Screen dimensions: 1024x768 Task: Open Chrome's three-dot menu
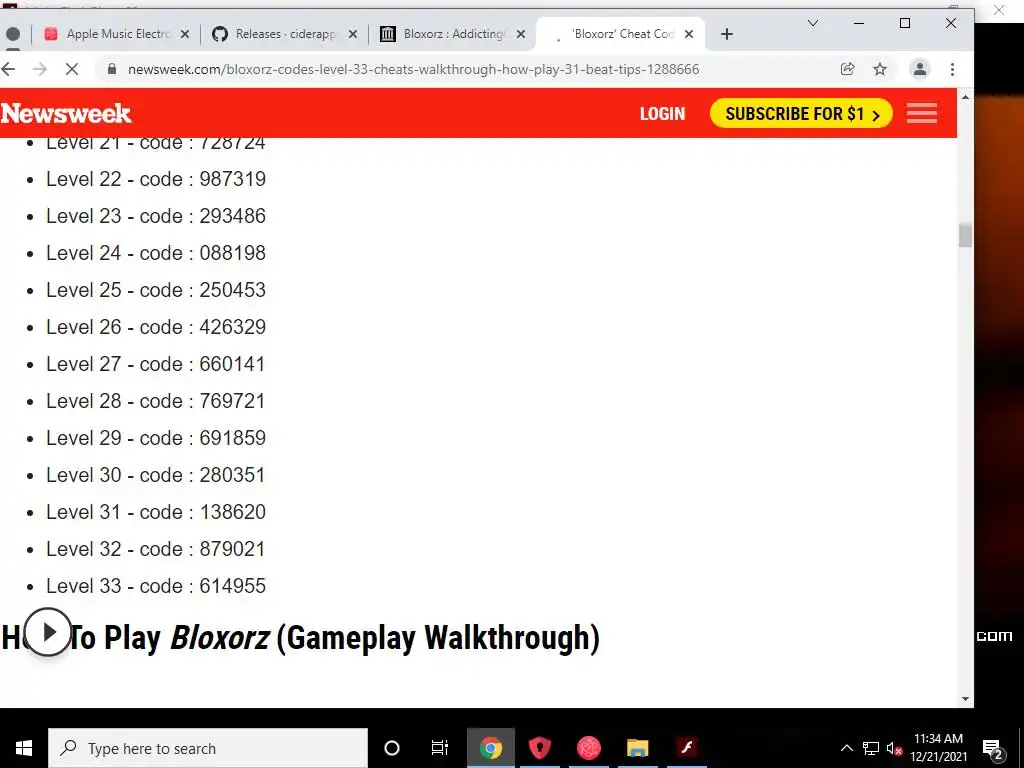click(x=952, y=69)
